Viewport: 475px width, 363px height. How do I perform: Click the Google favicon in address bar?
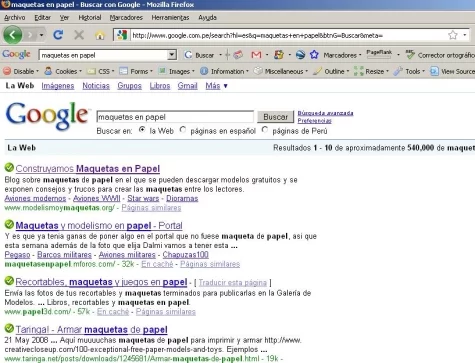click(122, 35)
